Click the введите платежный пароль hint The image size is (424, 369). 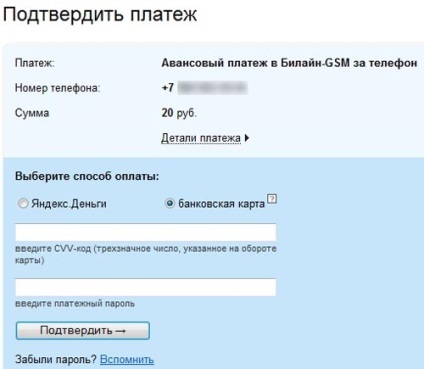(x=75, y=304)
